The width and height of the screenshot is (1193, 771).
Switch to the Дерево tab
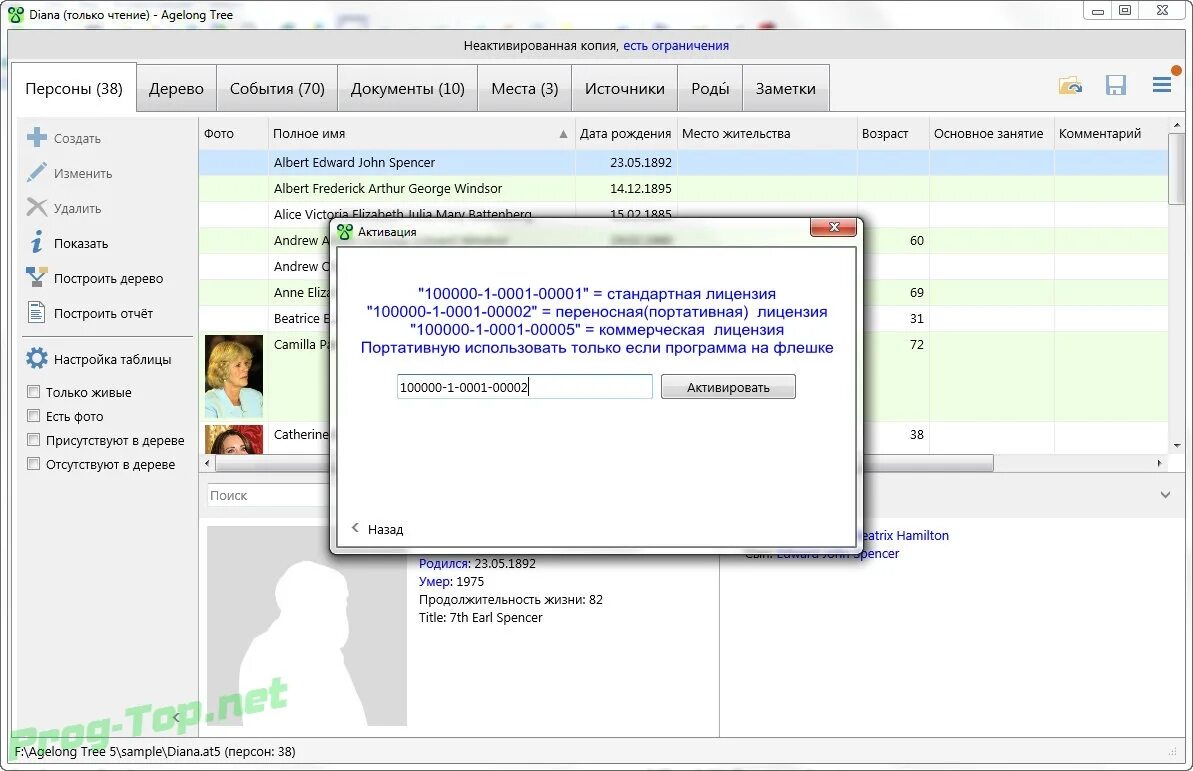[177, 88]
